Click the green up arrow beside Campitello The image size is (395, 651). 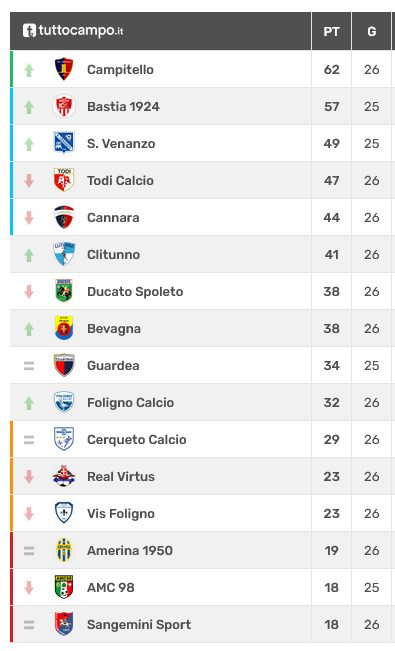[x=29, y=70]
